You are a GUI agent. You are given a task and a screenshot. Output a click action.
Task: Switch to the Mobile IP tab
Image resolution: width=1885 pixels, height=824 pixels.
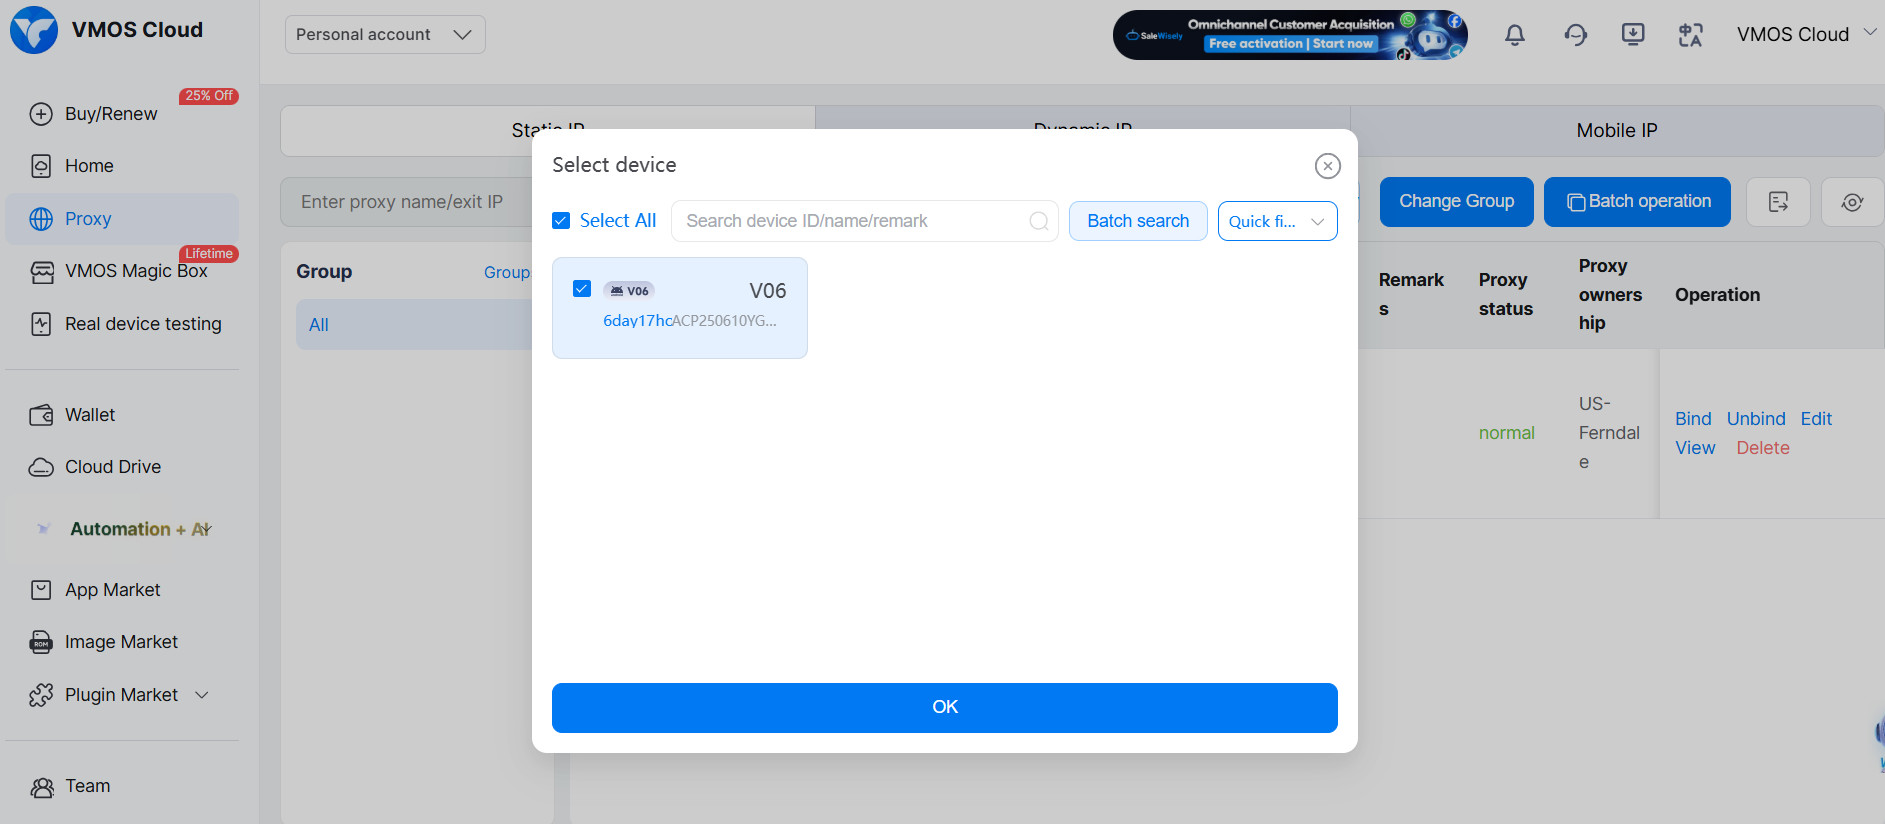click(x=1617, y=131)
